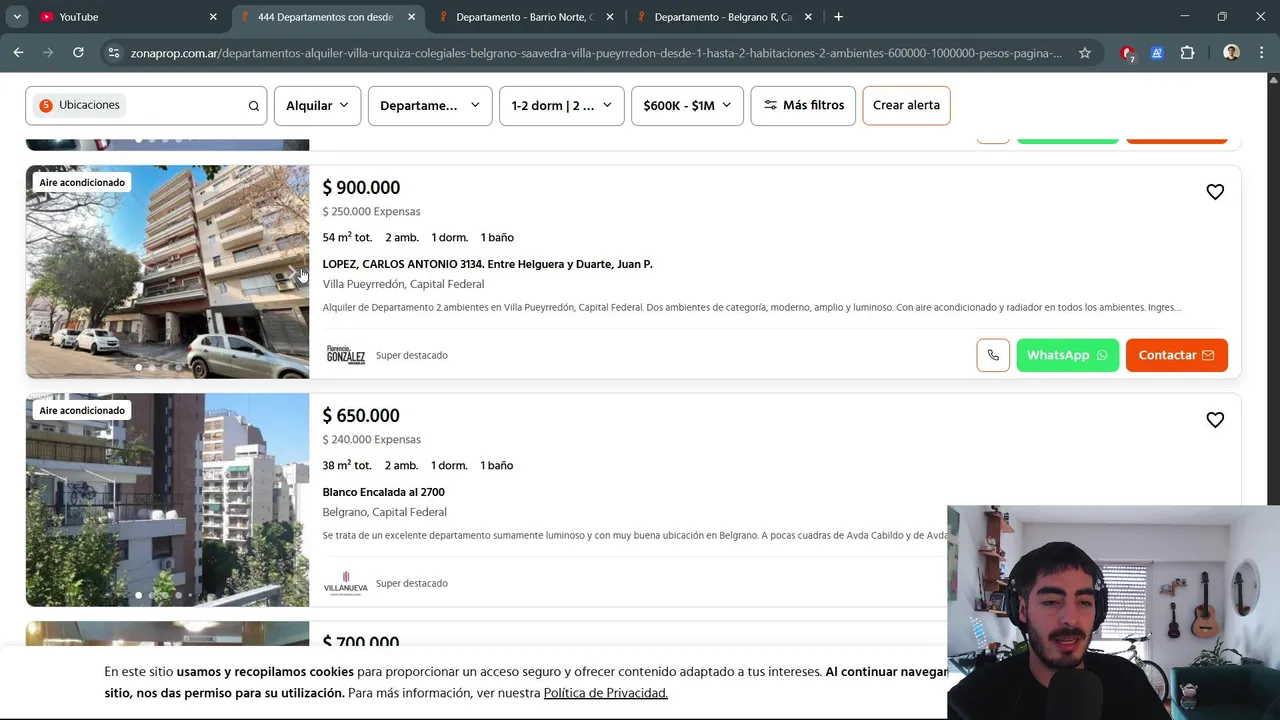Open the Chrome profile avatar
Image resolution: width=1280 pixels, height=720 pixels.
point(1231,53)
